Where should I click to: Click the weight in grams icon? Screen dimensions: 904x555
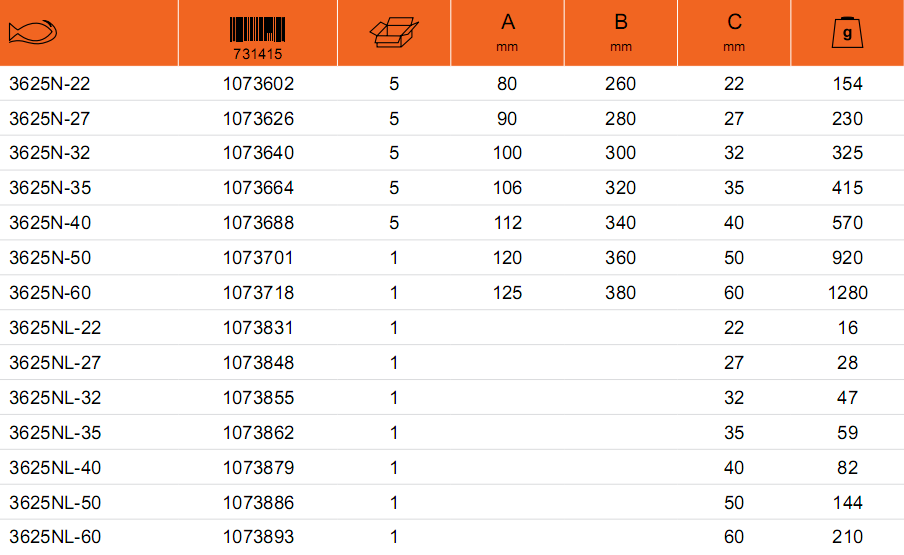point(847,33)
